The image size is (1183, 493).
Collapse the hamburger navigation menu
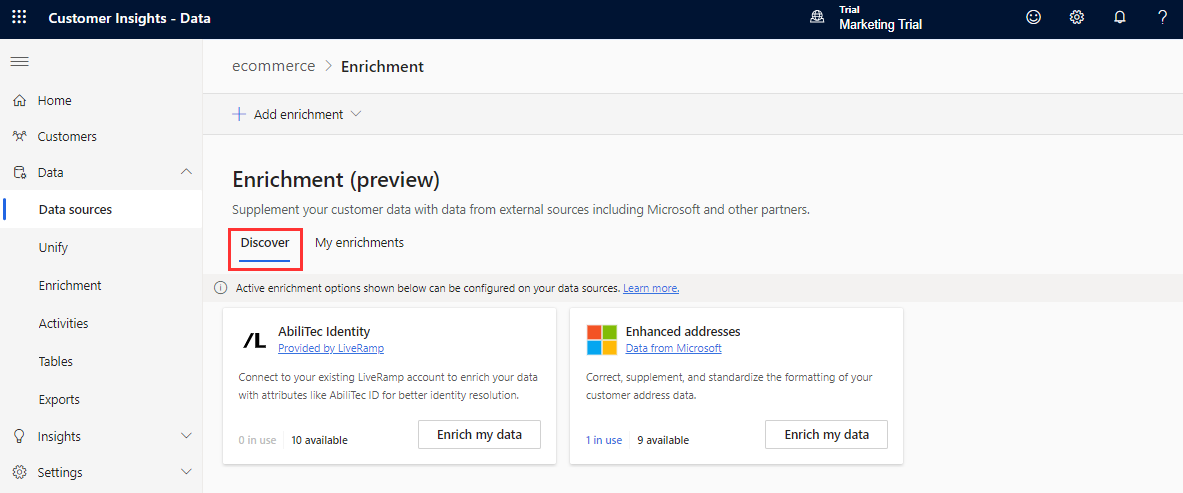click(x=19, y=62)
